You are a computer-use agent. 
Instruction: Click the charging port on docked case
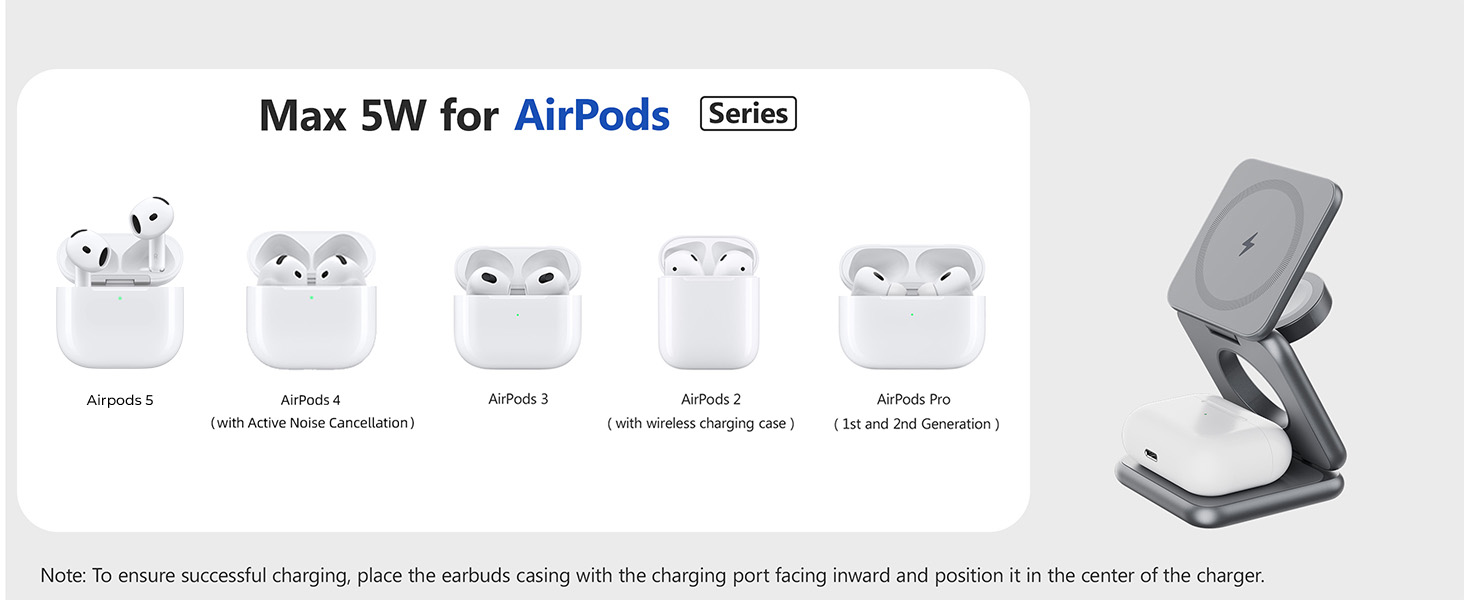1150,455
